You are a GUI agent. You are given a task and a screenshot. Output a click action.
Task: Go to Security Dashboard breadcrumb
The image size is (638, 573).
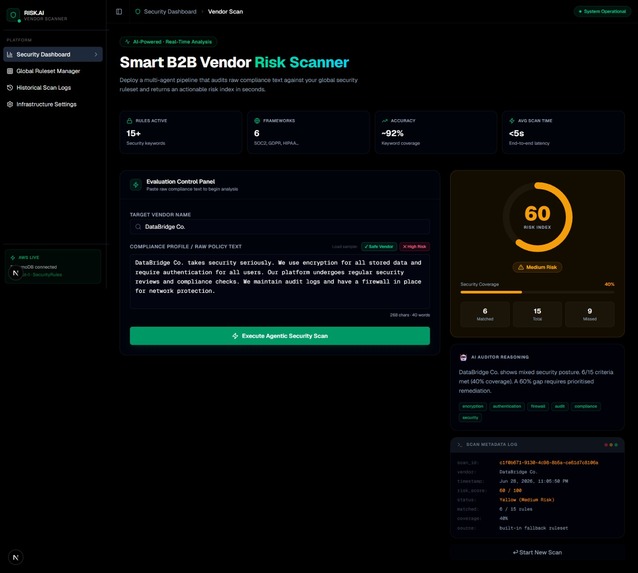click(x=170, y=12)
